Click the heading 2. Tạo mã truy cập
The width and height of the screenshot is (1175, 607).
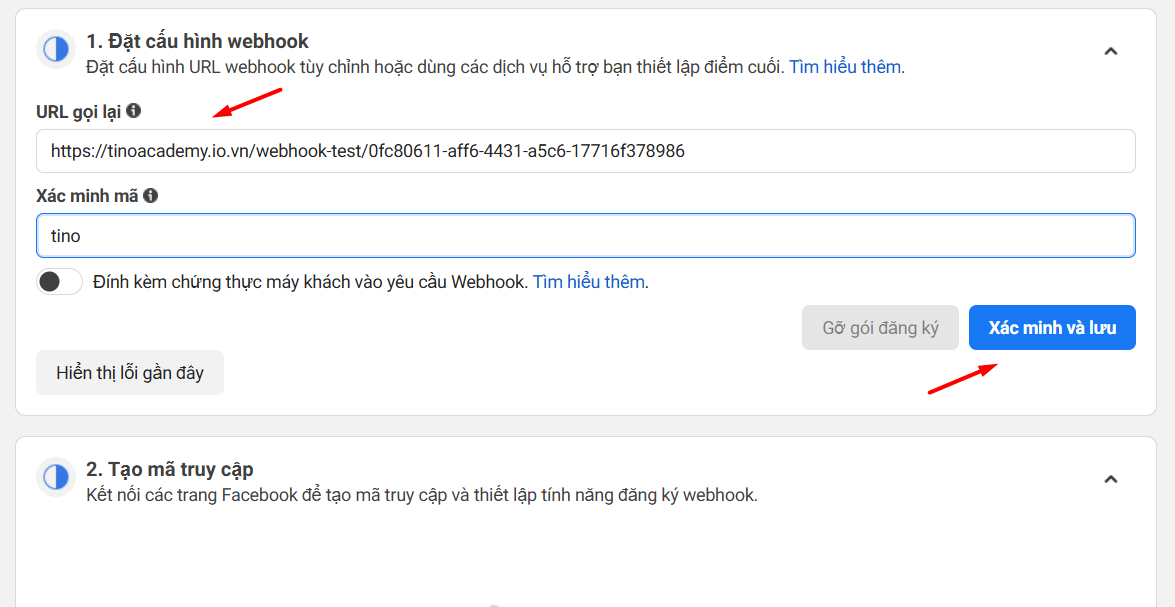coord(169,470)
